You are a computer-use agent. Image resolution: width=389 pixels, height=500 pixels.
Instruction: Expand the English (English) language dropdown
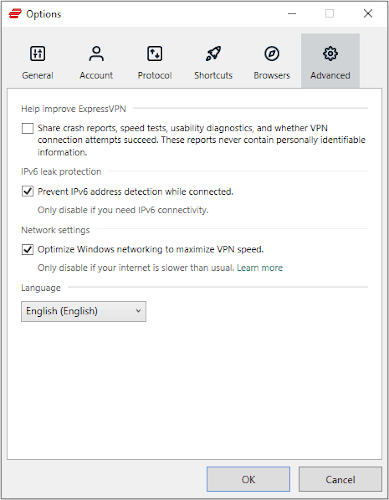coord(84,311)
